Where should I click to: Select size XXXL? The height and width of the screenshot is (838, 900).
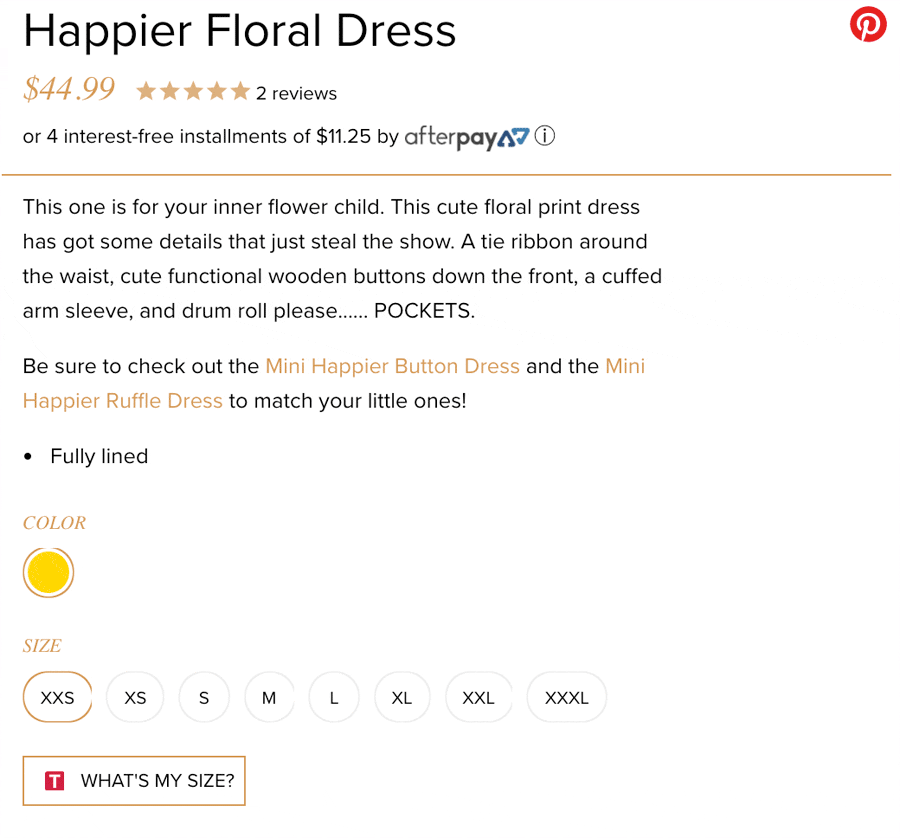coord(567,697)
